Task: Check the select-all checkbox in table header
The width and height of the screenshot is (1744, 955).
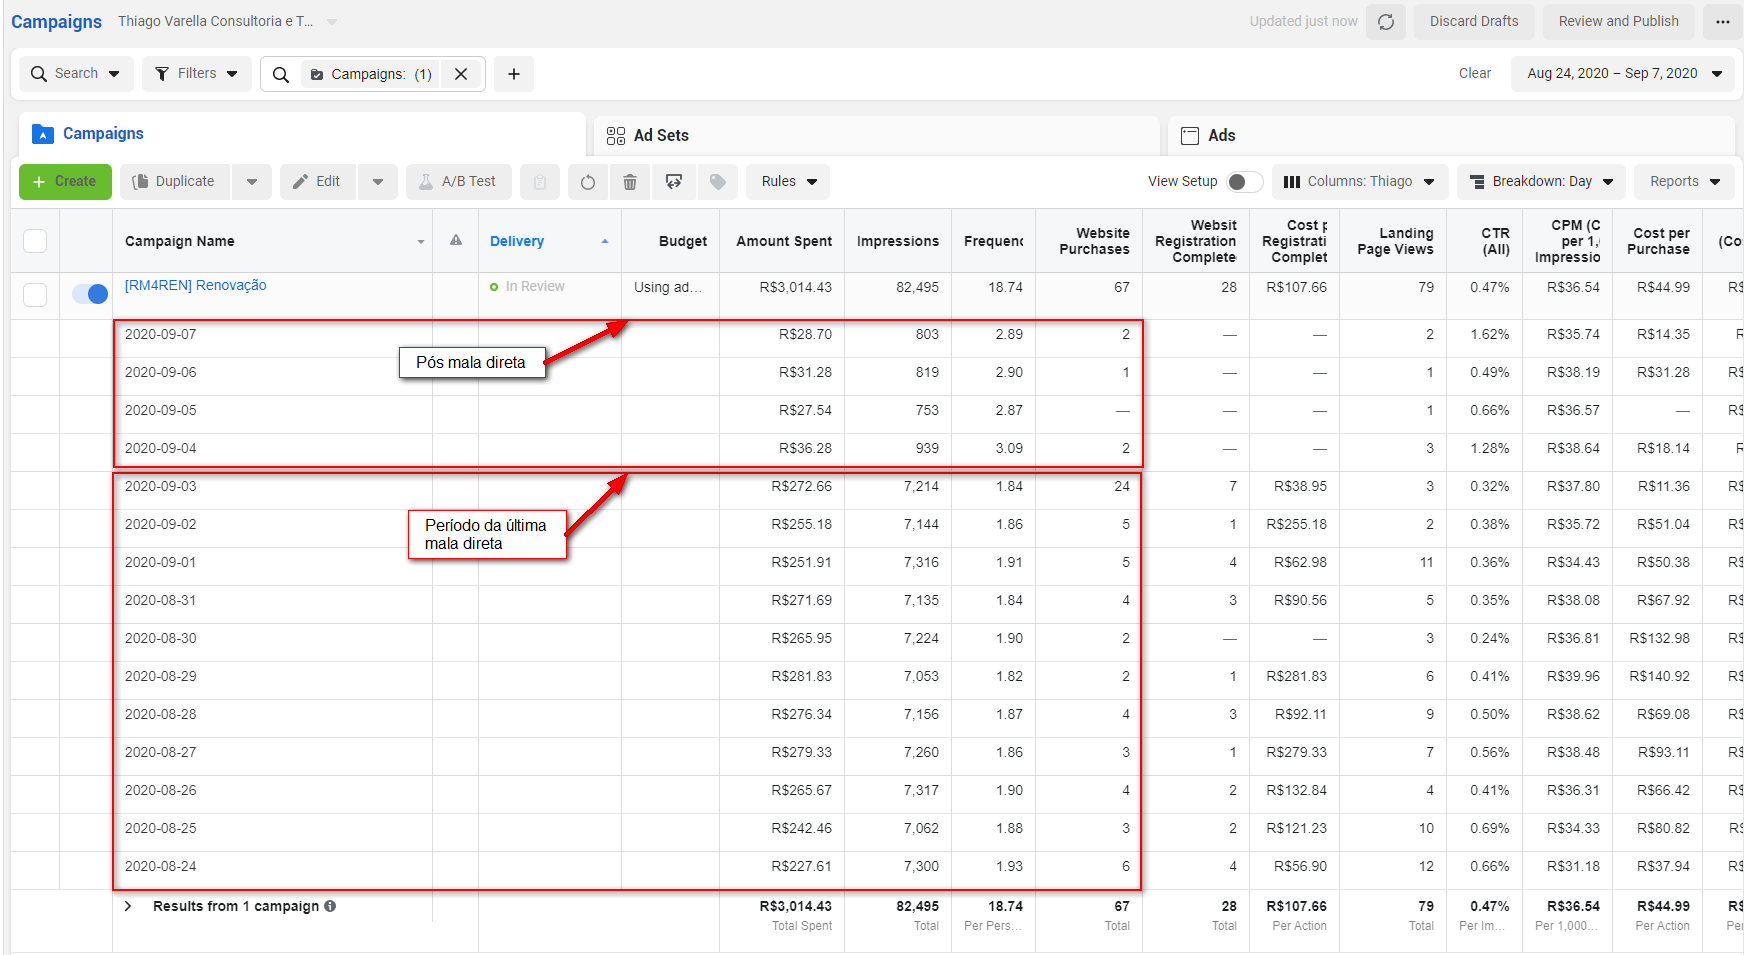Action: (x=35, y=241)
